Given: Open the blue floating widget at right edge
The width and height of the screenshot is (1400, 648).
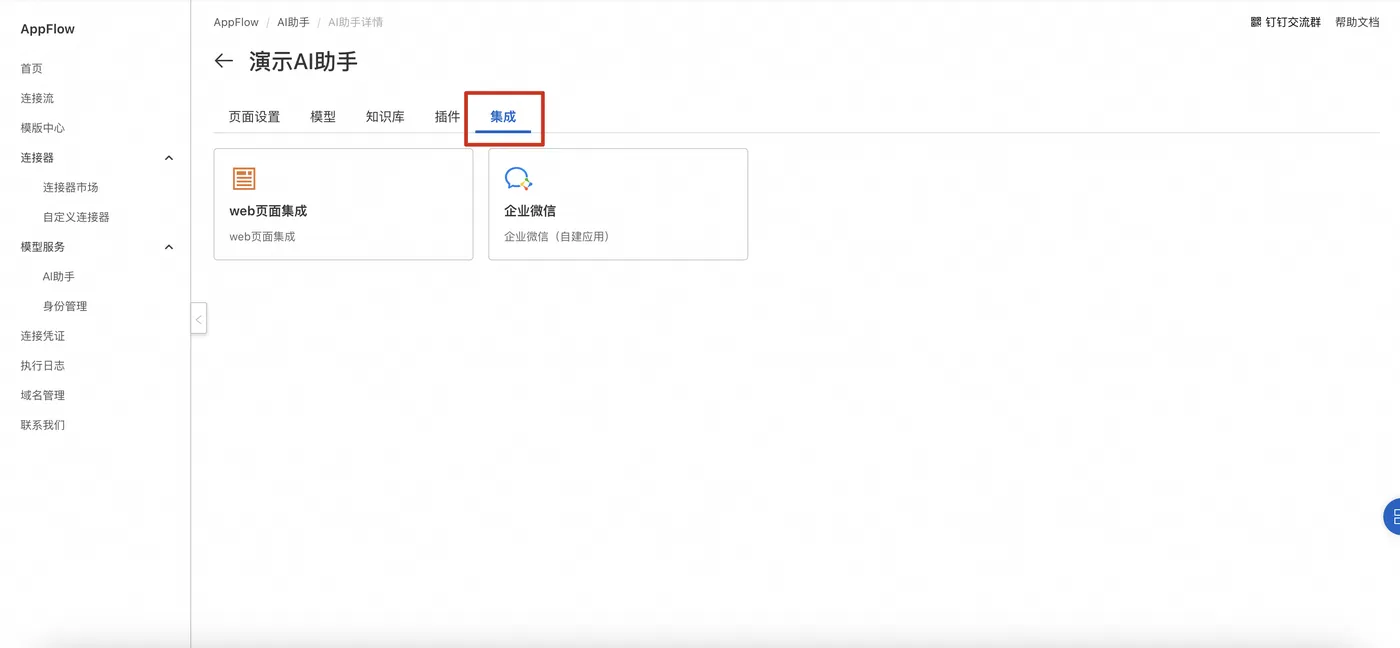Looking at the screenshot, I should coord(1392,517).
